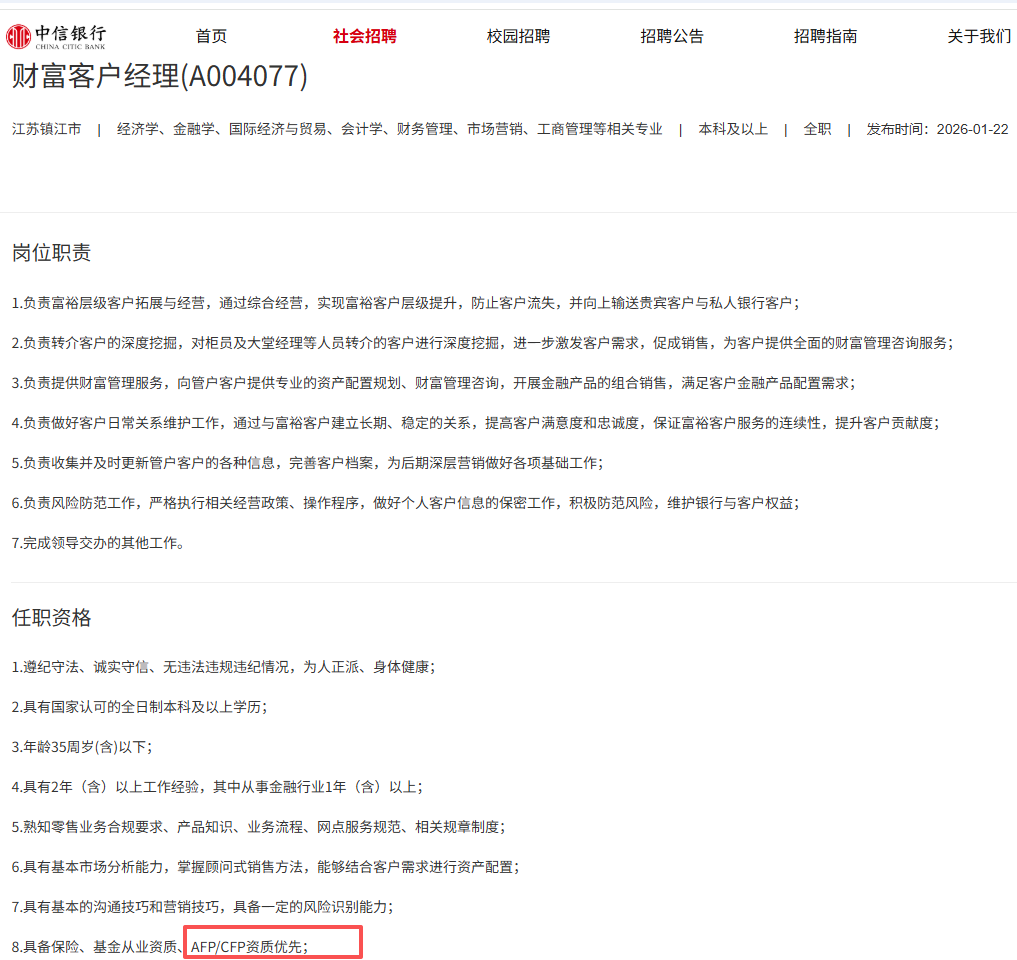Go to the 首页 nav item
Image resolution: width=1017 pixels, height=960 pixels.
click(x=211, y=37)
